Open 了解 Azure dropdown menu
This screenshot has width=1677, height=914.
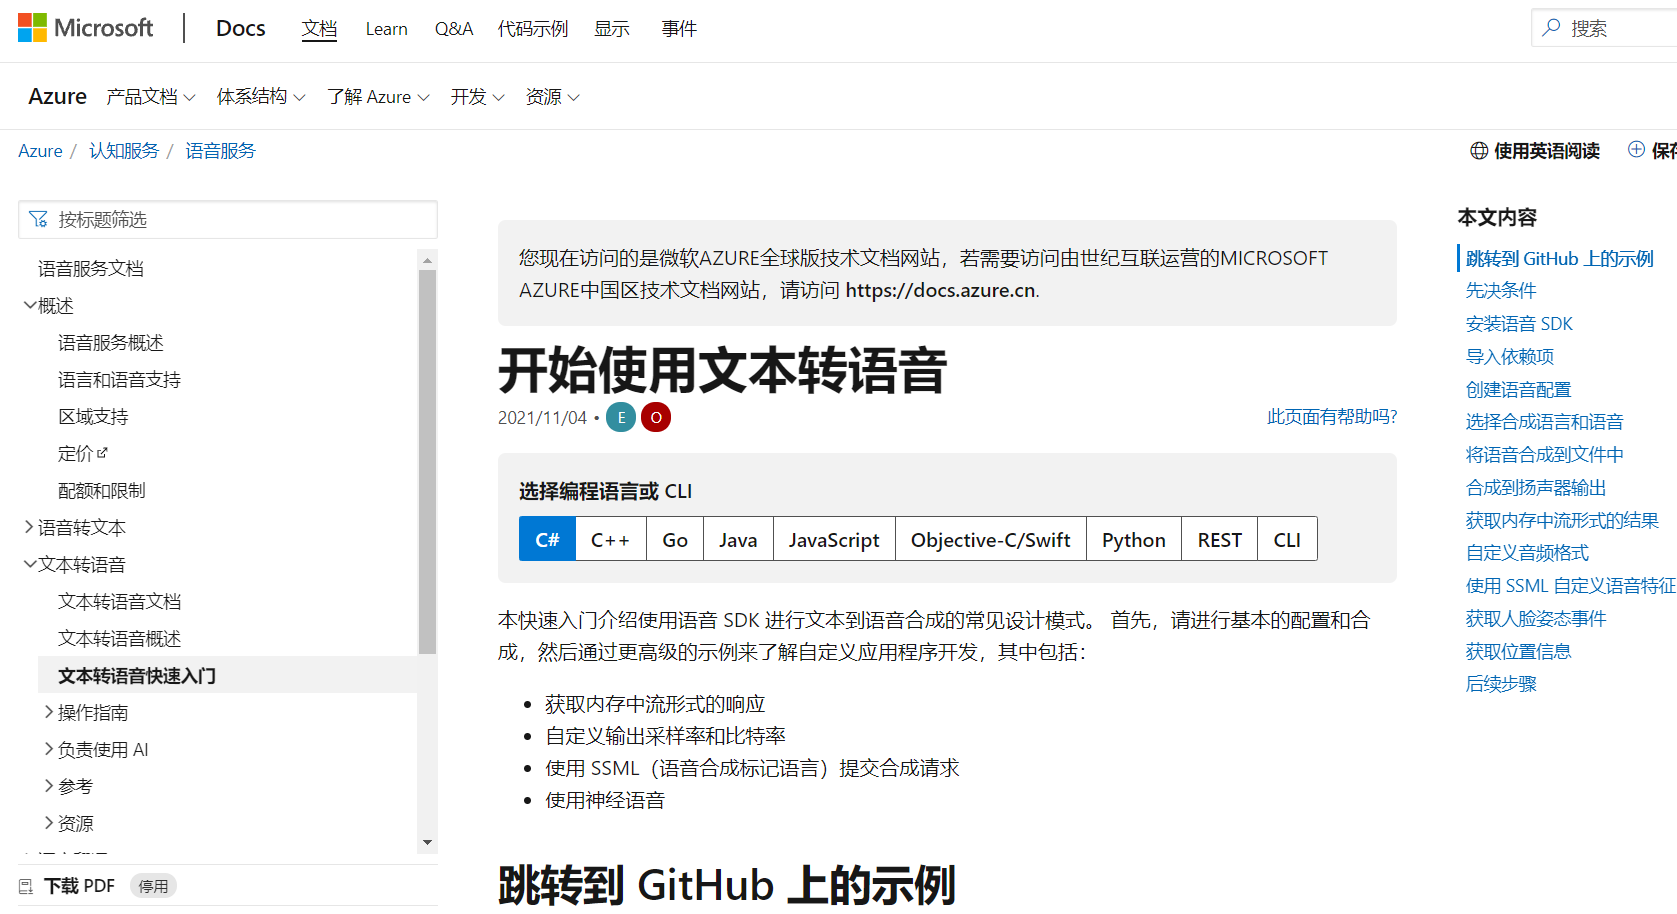378,97
